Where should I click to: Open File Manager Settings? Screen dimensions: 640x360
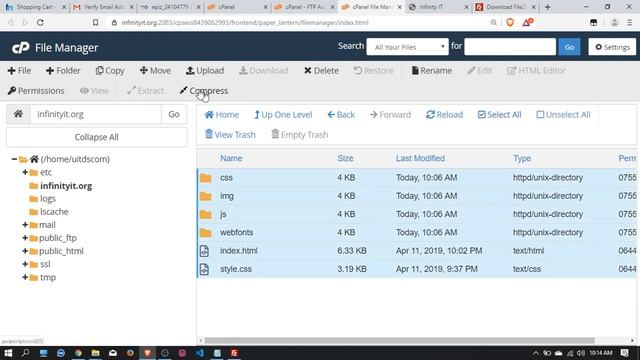612,47
